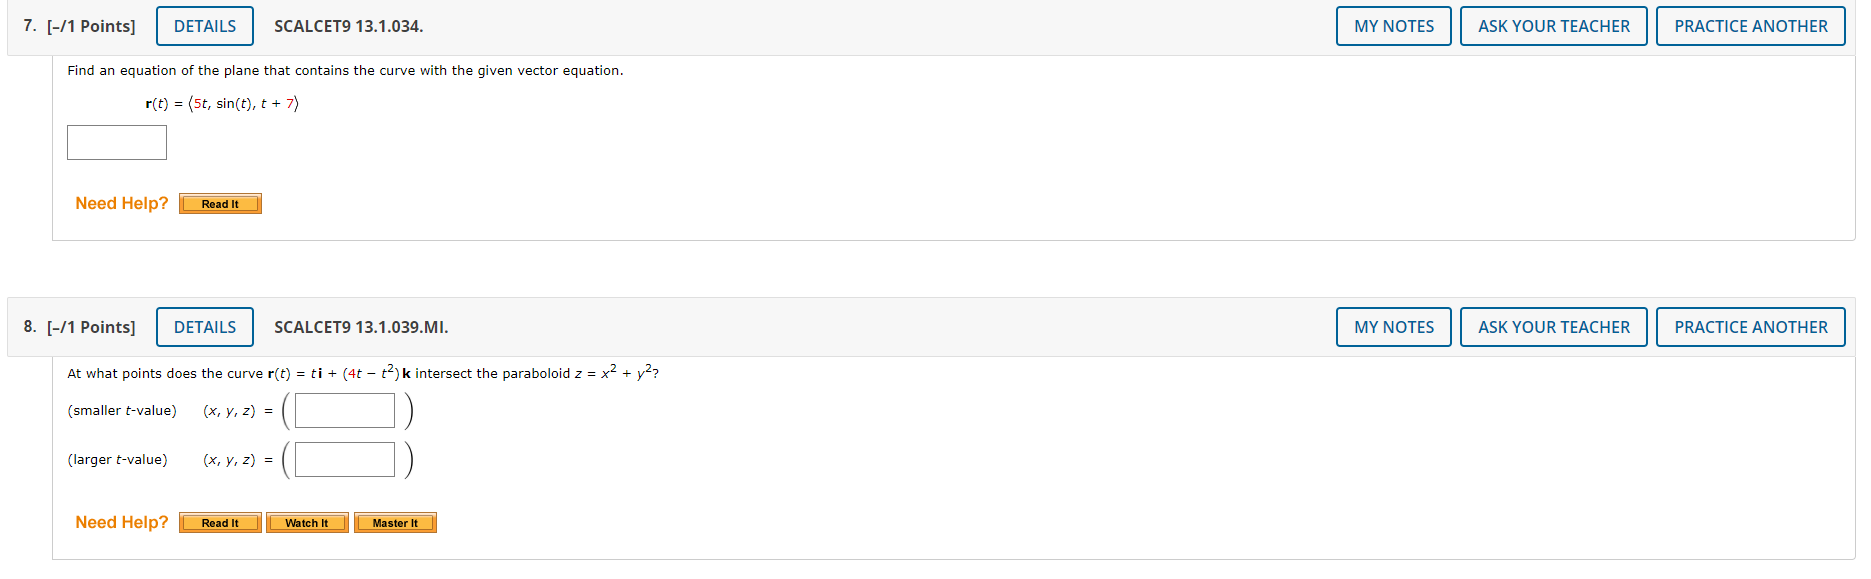1871x579 pixels.
Task: Launch the Master It tutorial
Action: 394,522
